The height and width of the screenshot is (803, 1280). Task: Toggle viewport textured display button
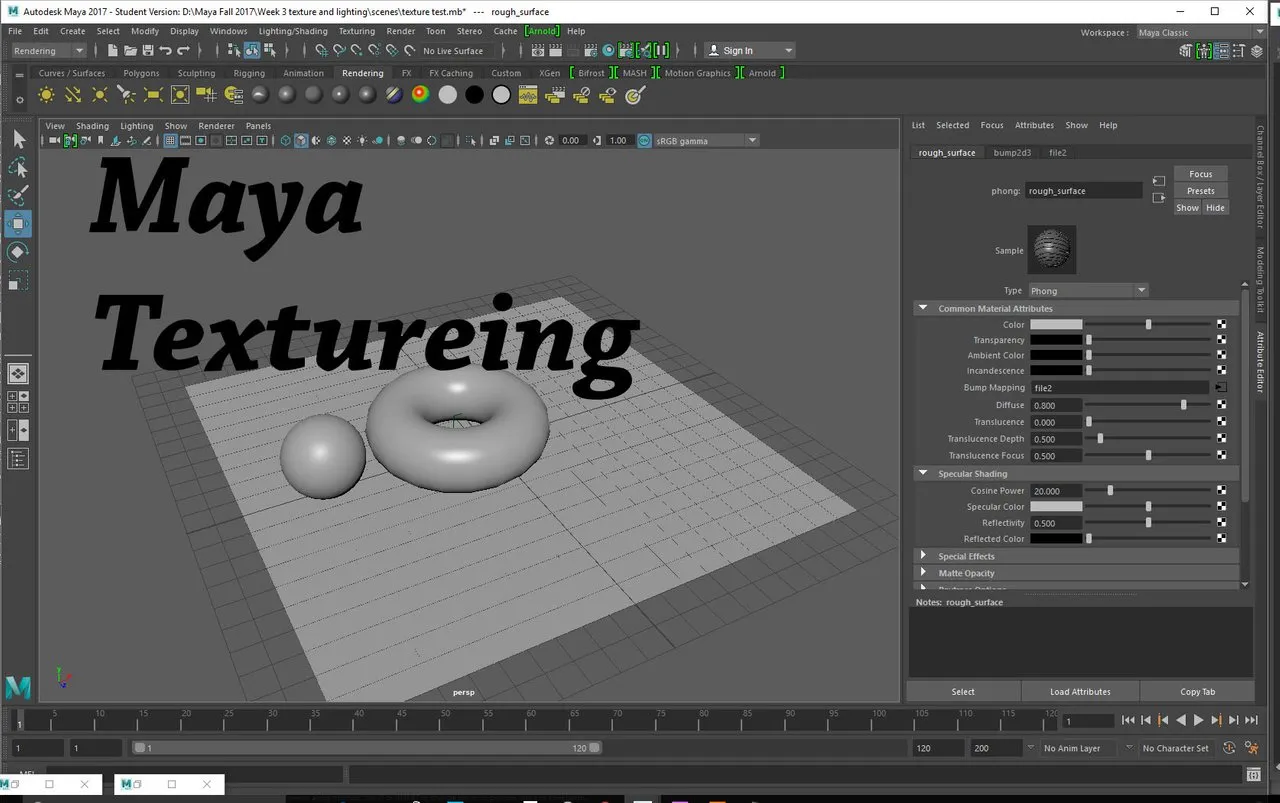[x=347, y=141]
